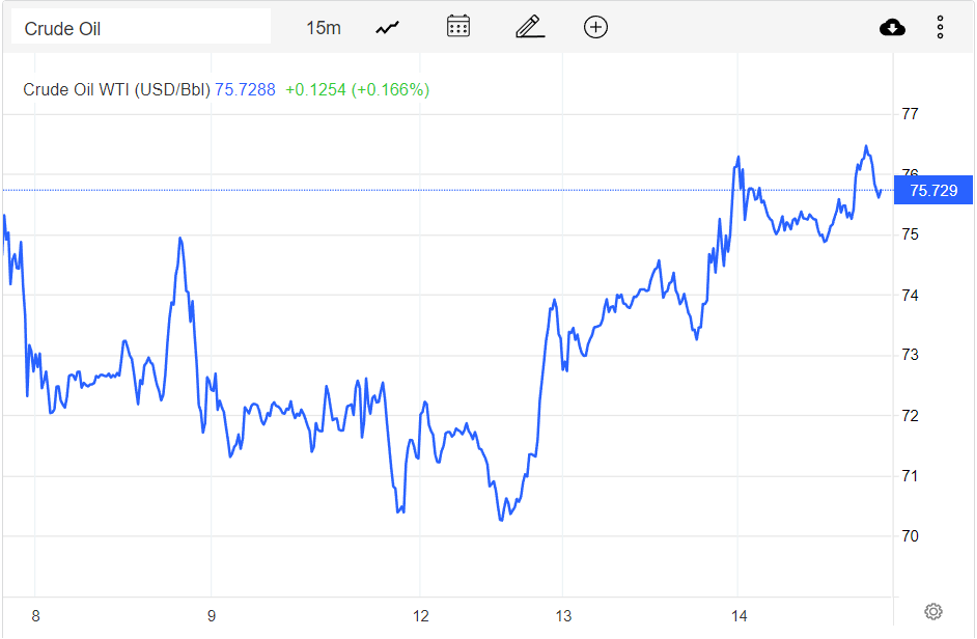Click the 75.7288 last price in legend

245,90
